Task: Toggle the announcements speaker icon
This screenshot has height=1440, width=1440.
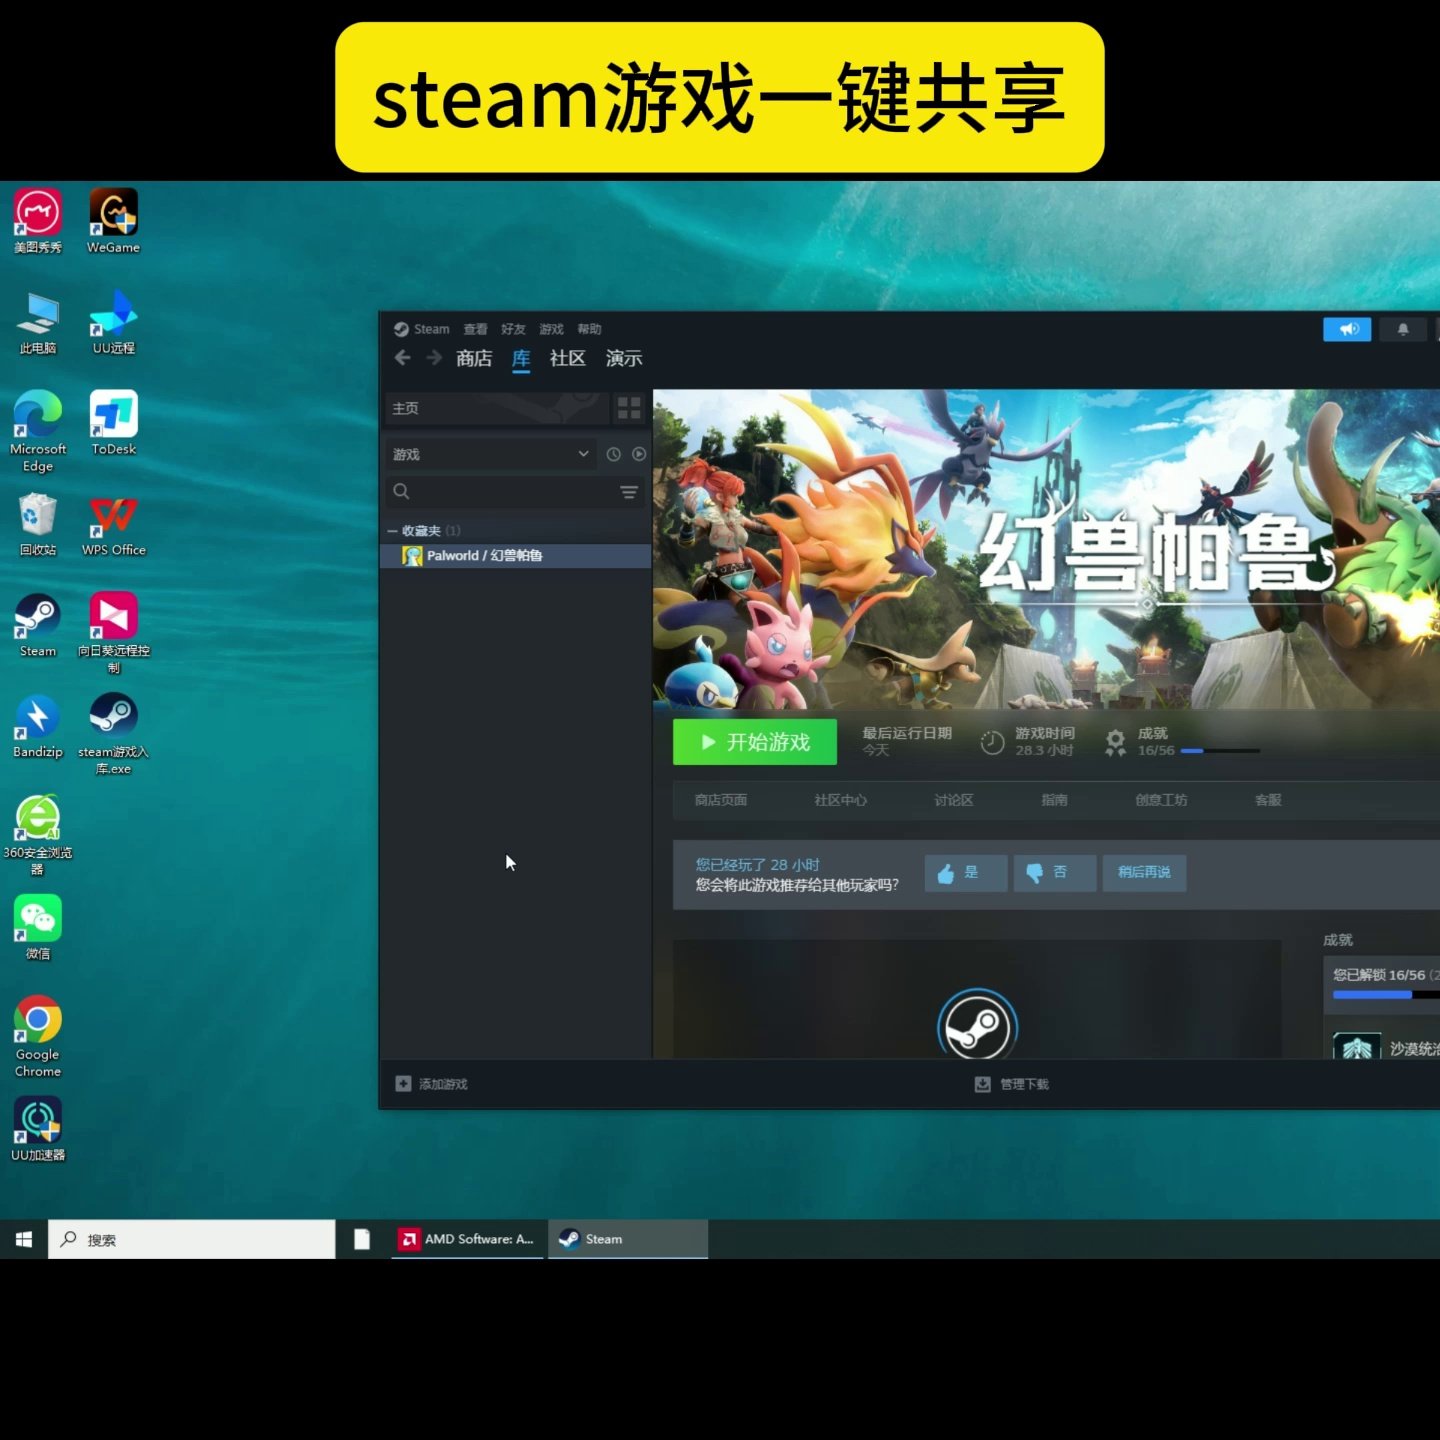Action: pos(1347,329)
